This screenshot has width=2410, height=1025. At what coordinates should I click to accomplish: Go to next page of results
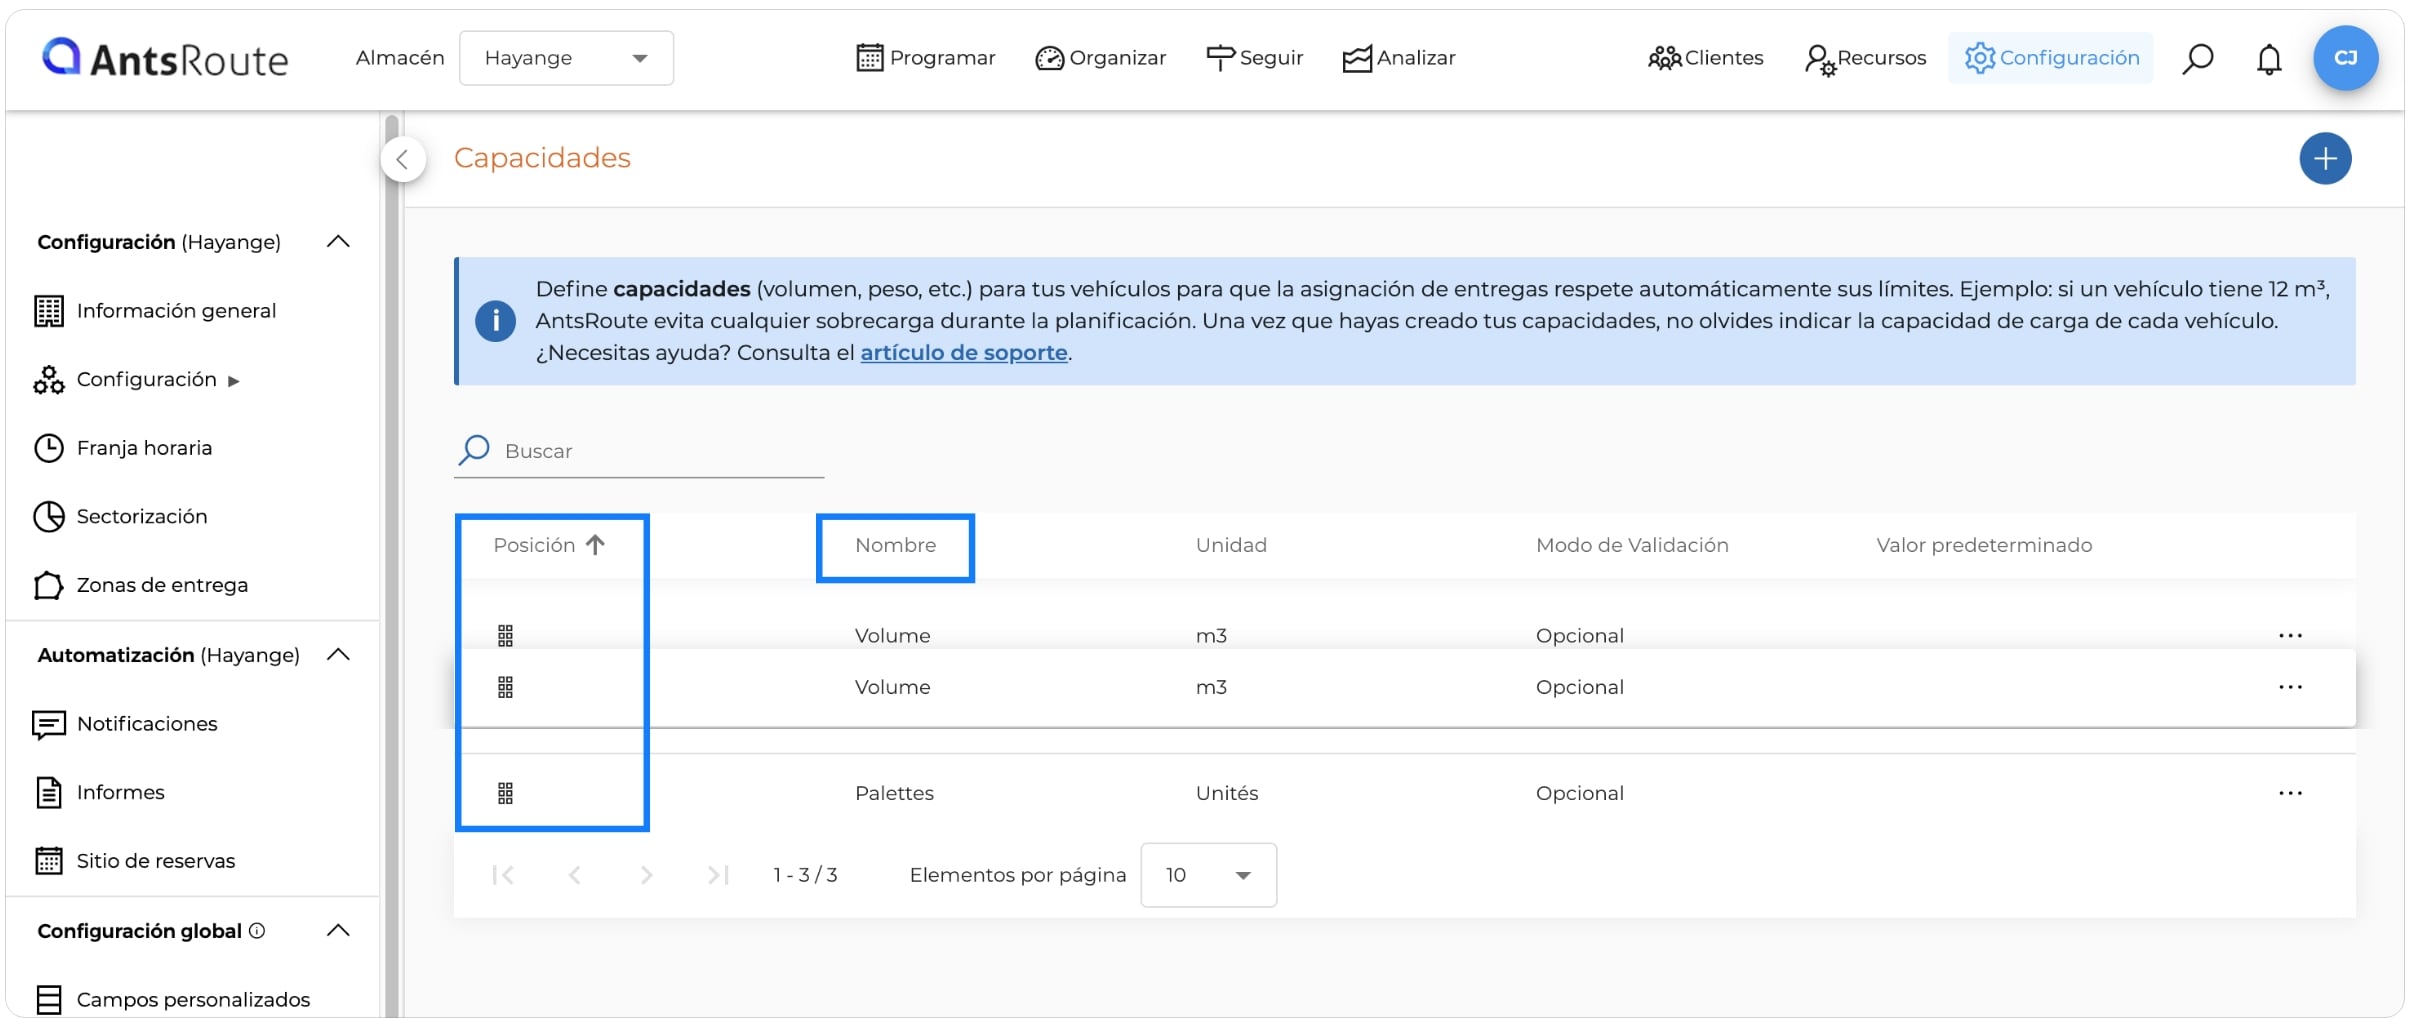point(646,876)
